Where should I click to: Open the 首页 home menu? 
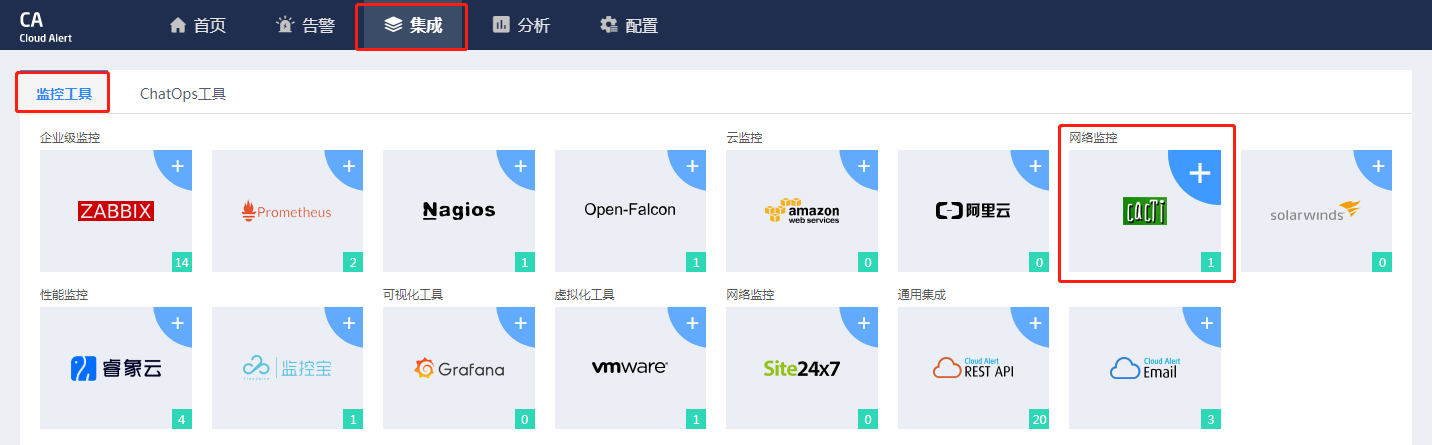click(198, 26)
